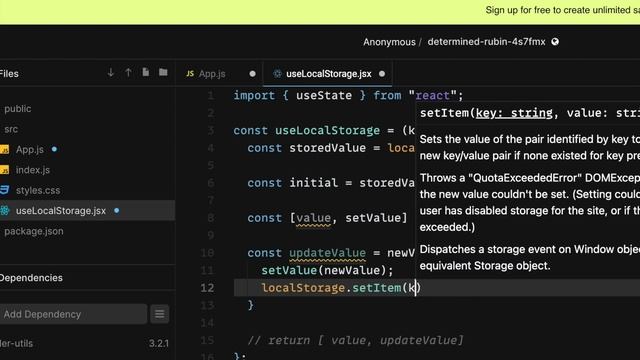Click the upload arrow icon in Files header
This screenshot has width=640, height=360.
click(128, 73)
